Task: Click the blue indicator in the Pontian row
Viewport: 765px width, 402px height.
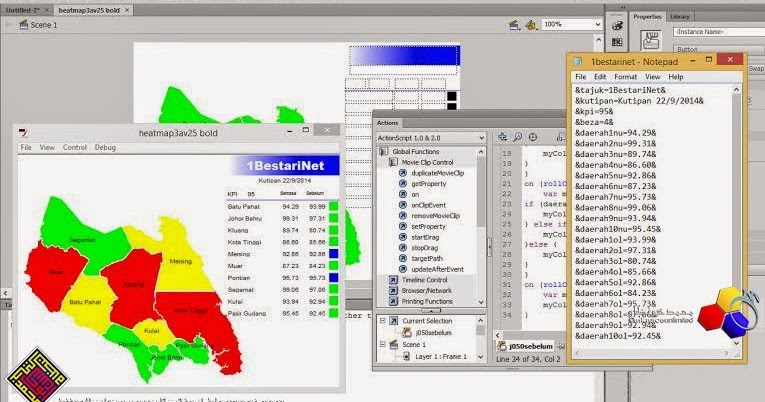Action: point(334,278)
